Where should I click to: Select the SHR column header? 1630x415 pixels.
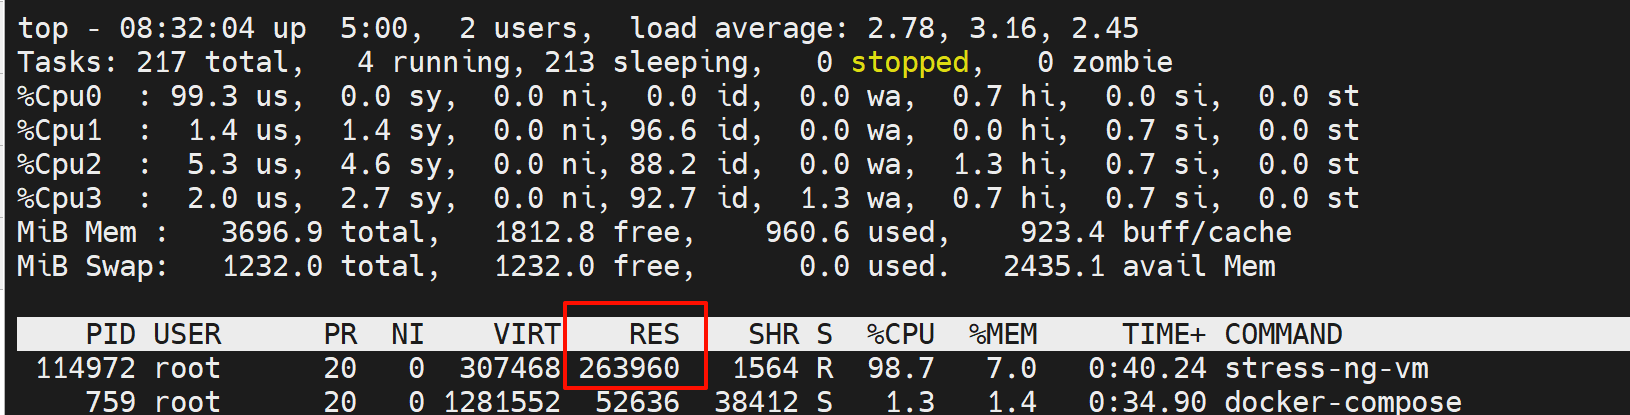coord(772,334)
